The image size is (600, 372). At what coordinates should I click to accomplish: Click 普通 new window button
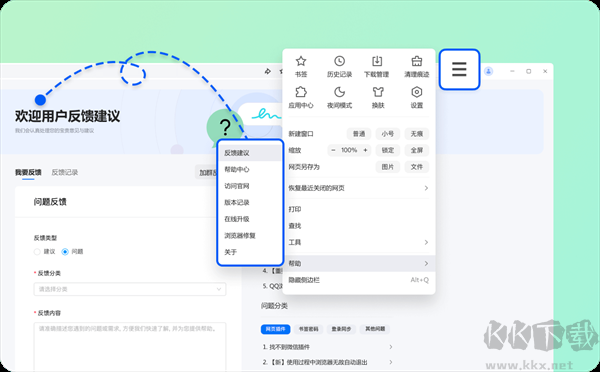pos(359,134)
